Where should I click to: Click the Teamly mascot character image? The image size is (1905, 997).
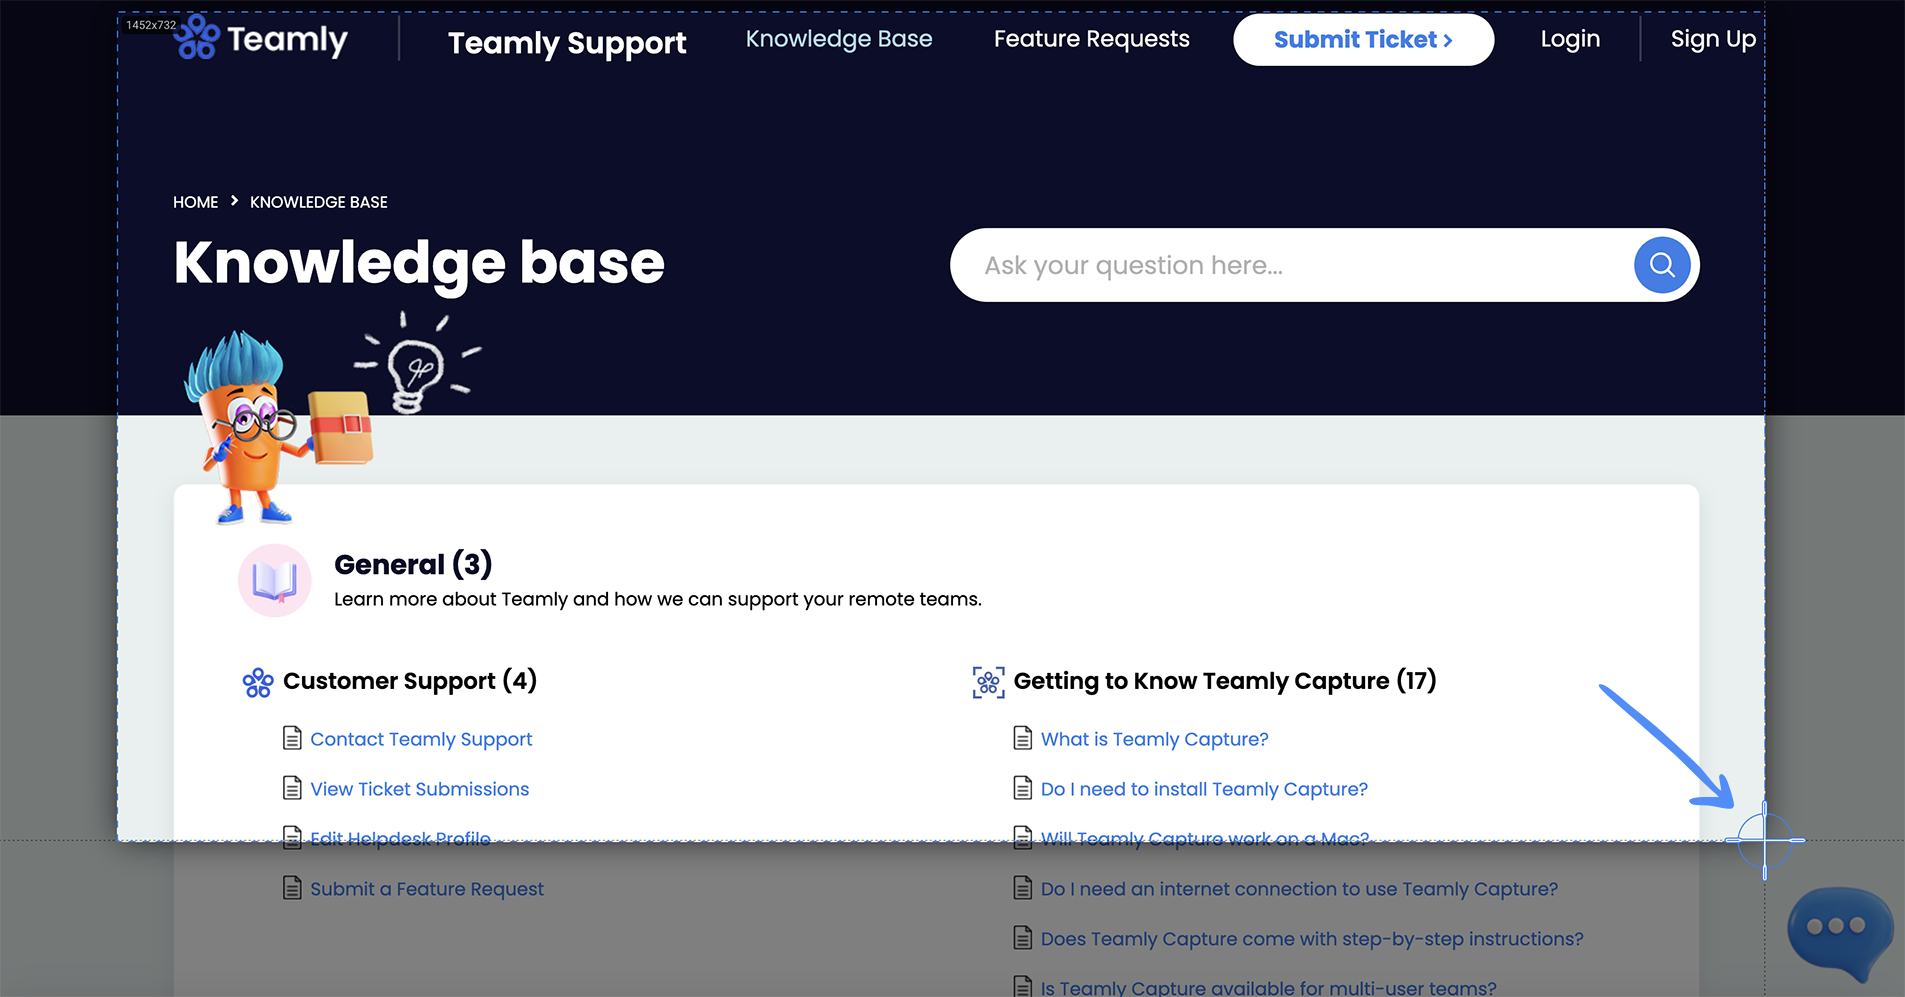coord(279,428)
